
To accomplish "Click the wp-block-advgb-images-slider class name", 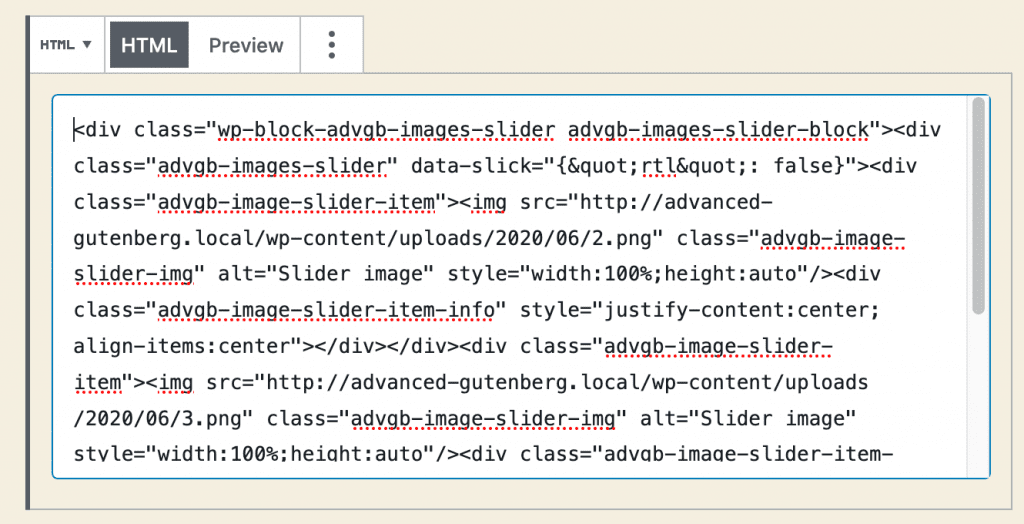I will [x=387, y=129].
